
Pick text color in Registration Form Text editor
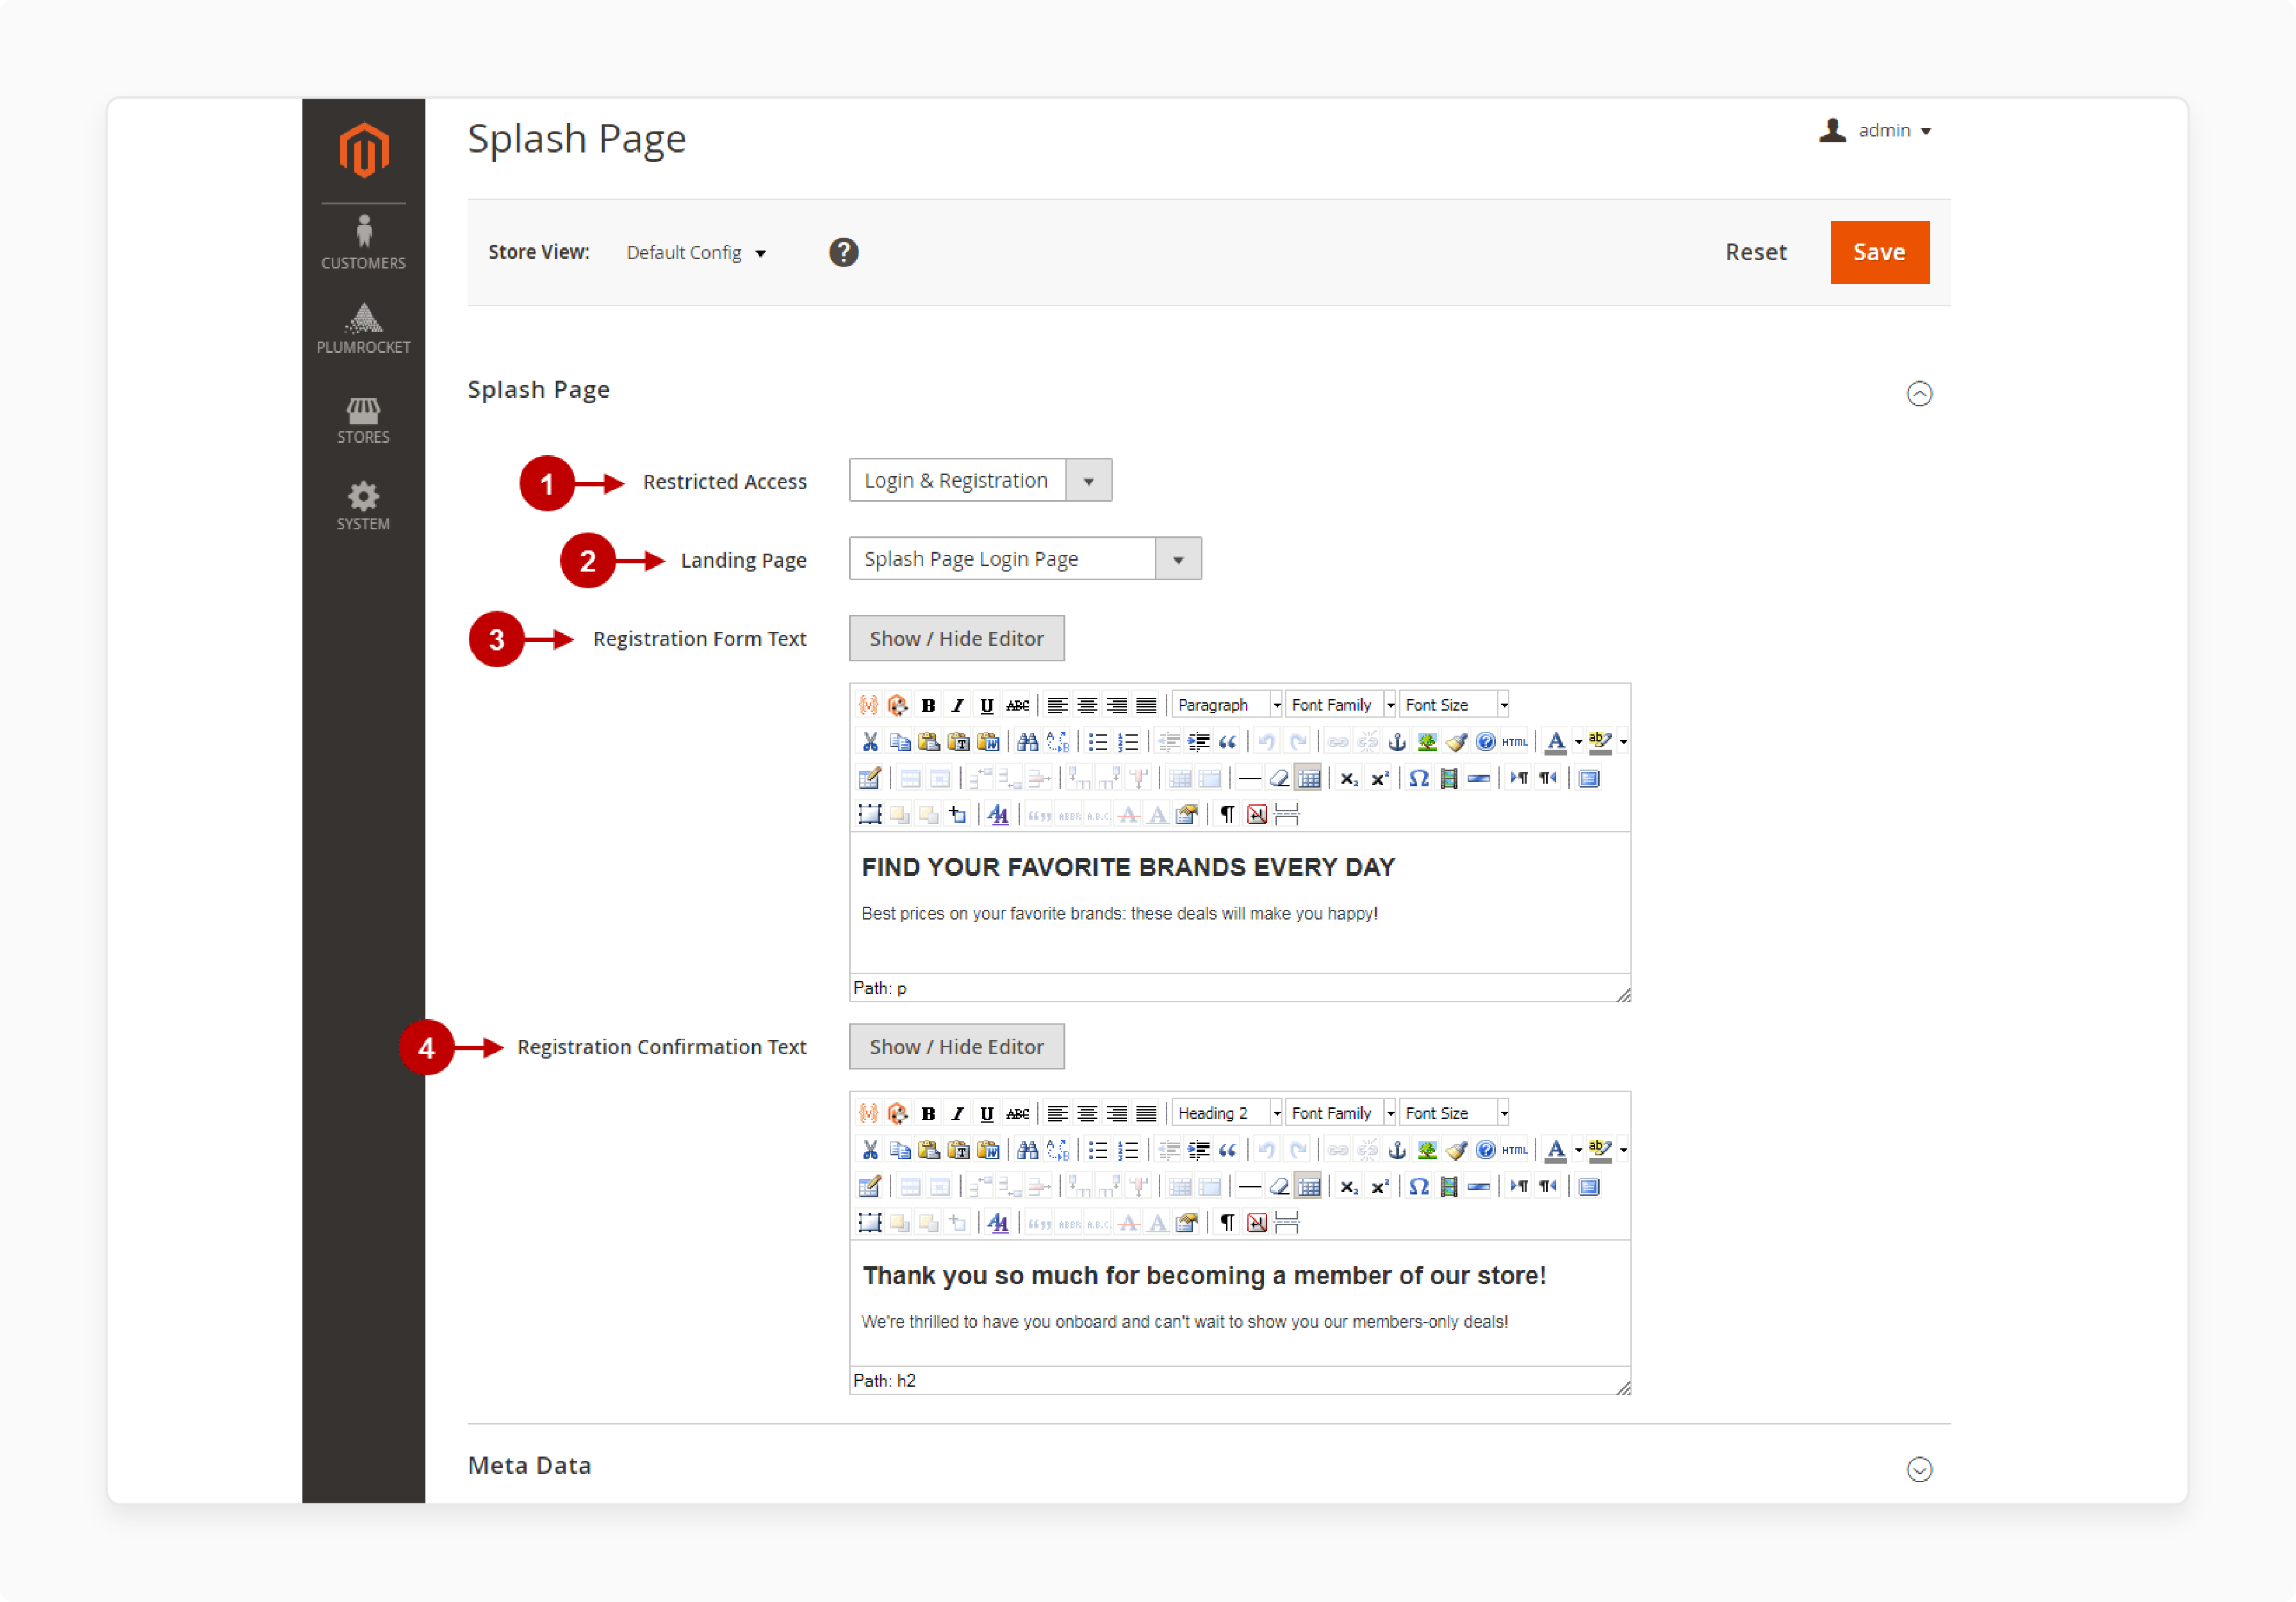pyautogui.click(x=1556, y=742)
